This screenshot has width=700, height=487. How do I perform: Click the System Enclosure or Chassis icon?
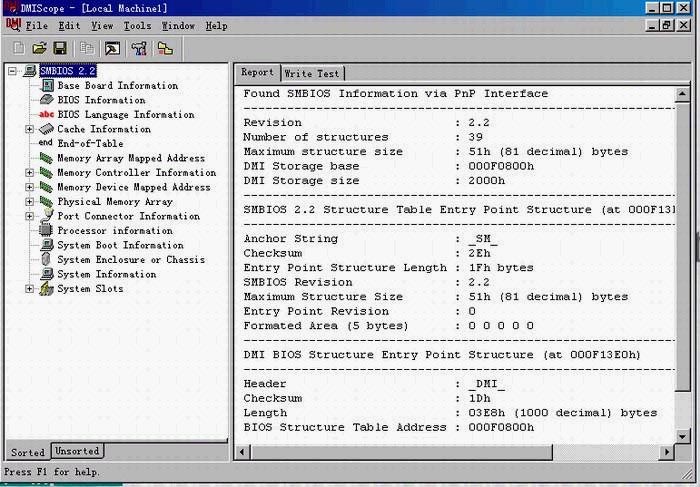tap(46, 260)
